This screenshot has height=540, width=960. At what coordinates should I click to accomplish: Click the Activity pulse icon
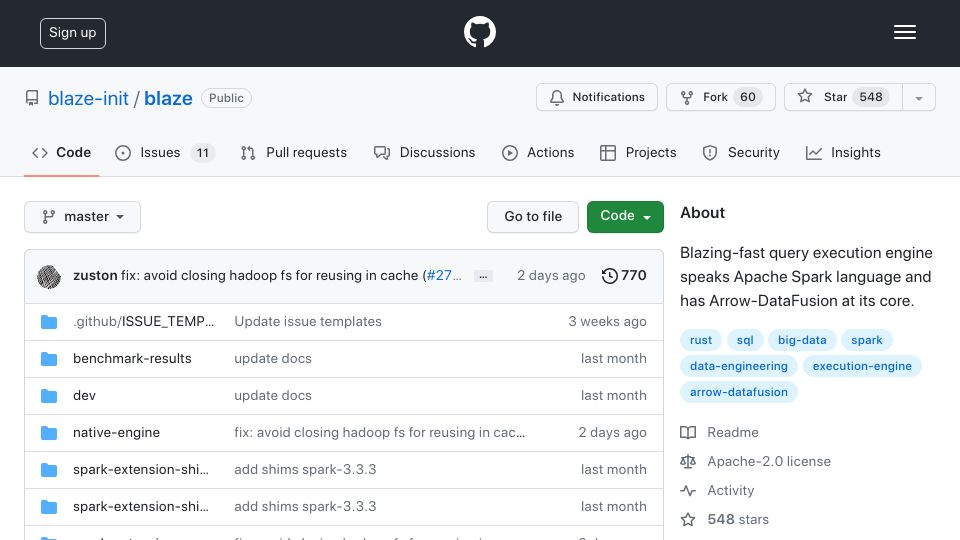tap(688, 490)
